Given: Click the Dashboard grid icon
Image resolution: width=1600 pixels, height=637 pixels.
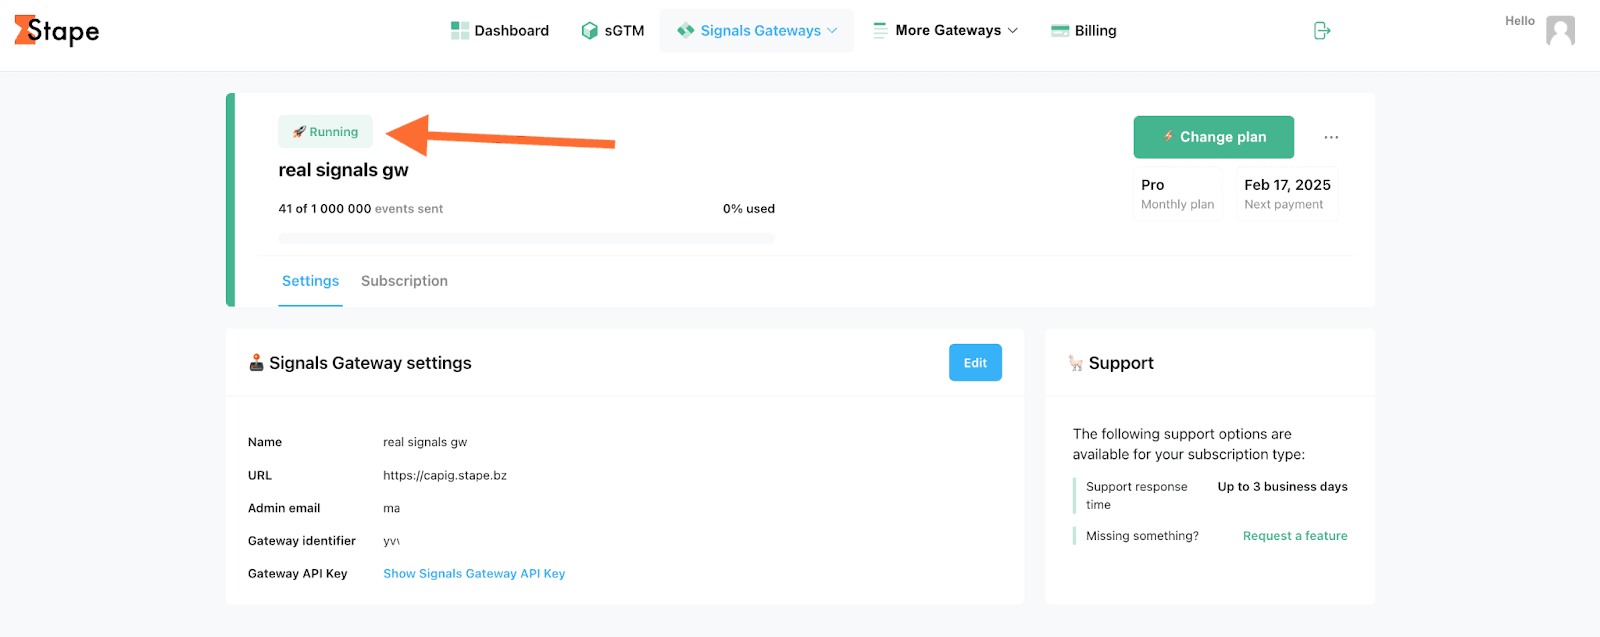Looking at the screenshot, I should (x=460, y=31).
